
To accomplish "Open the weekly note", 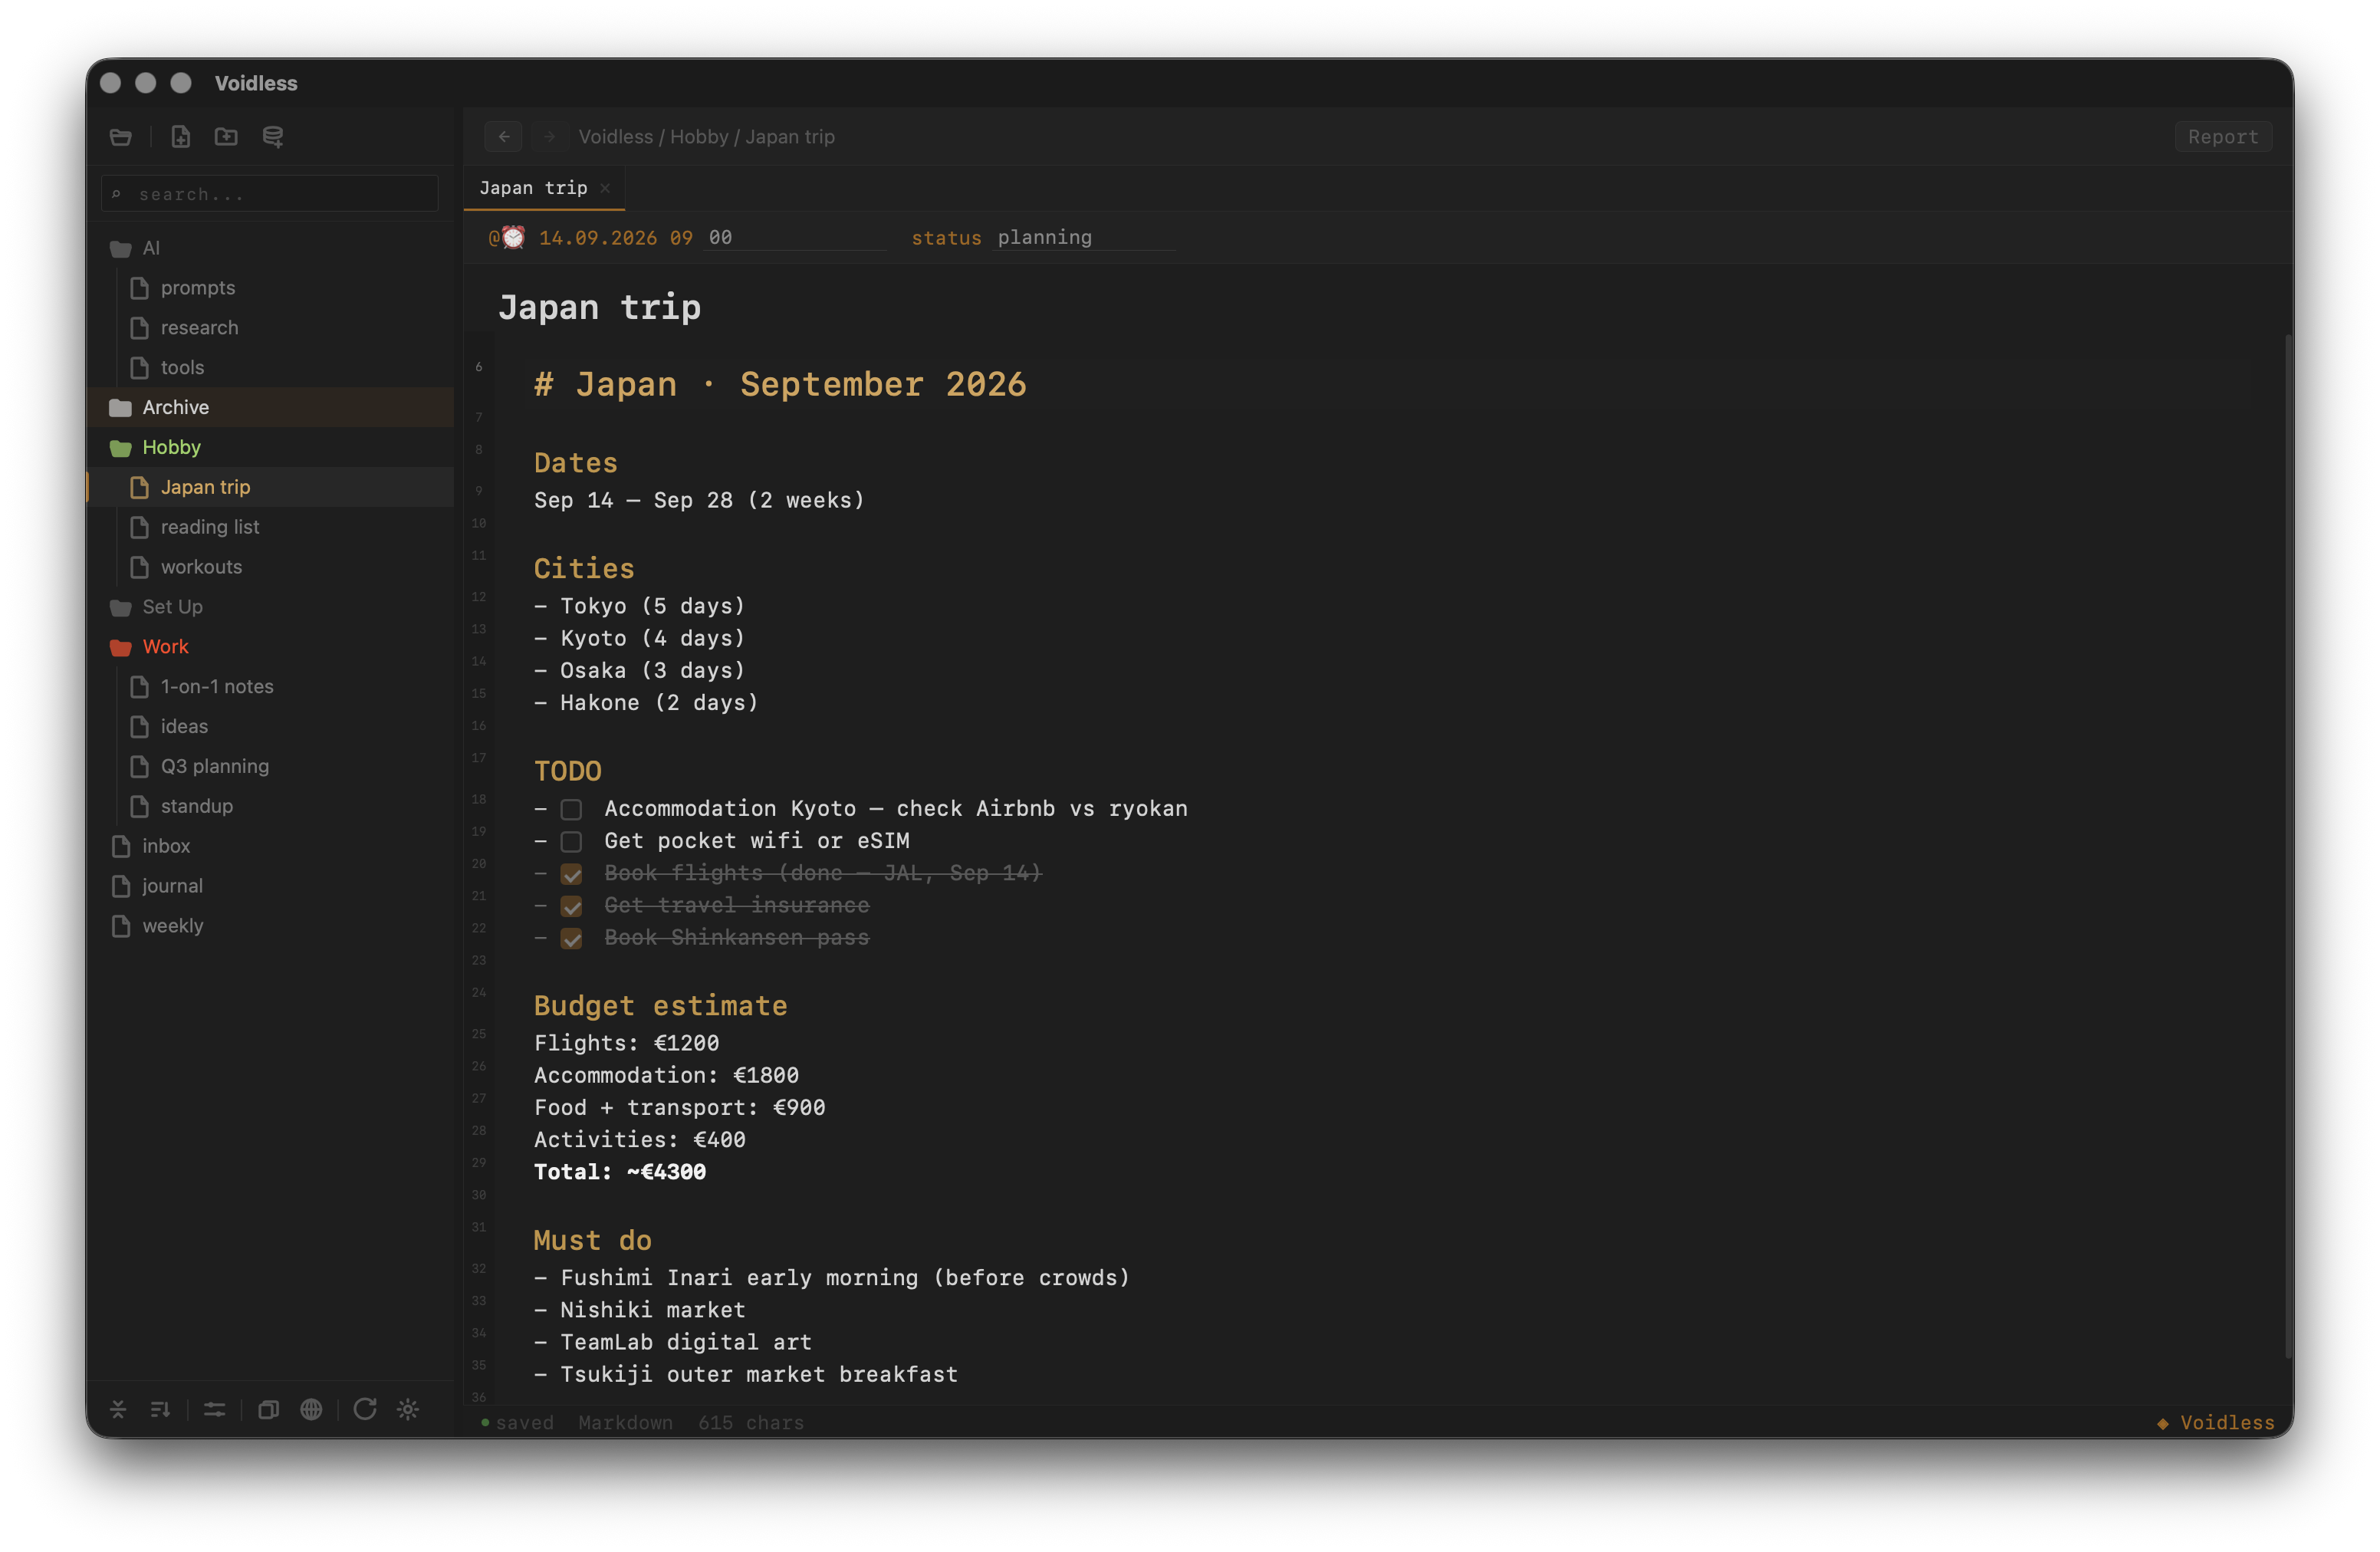I will 270,926.
